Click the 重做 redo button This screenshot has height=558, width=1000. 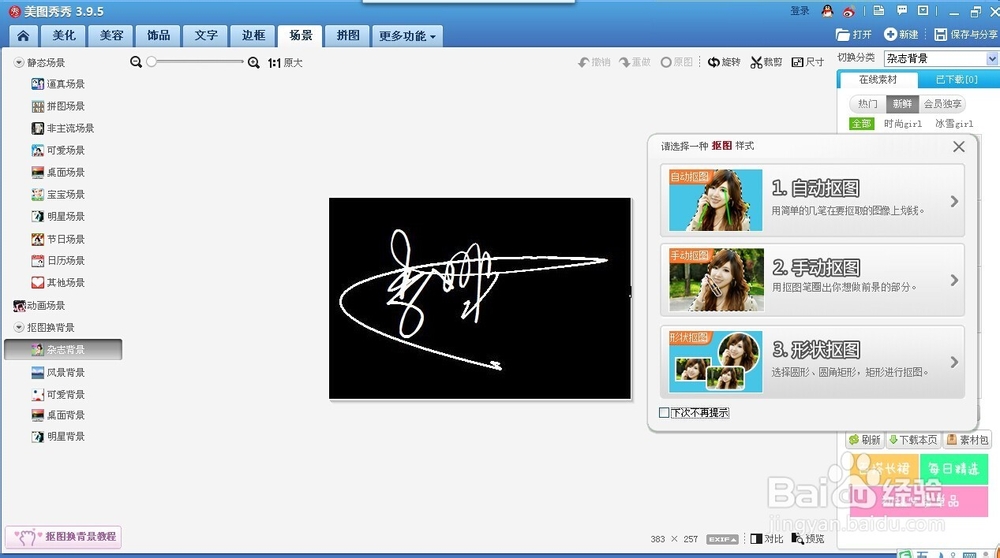635,62
